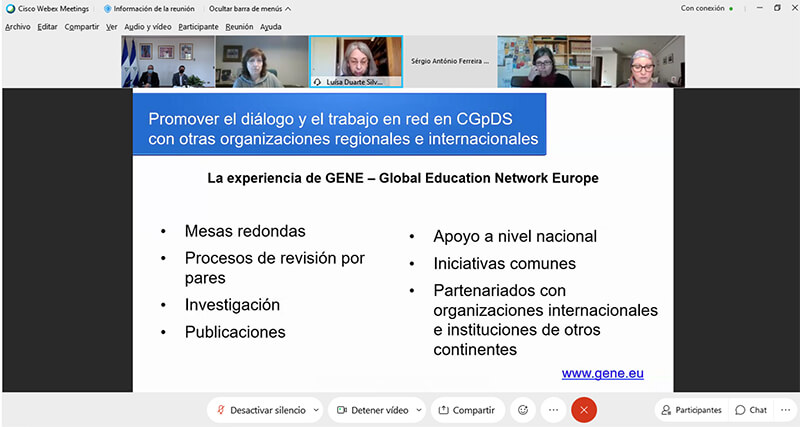Screen dimensions: 800x427
Task: Open the Participantes panel
Action: (x=692, y=410)
